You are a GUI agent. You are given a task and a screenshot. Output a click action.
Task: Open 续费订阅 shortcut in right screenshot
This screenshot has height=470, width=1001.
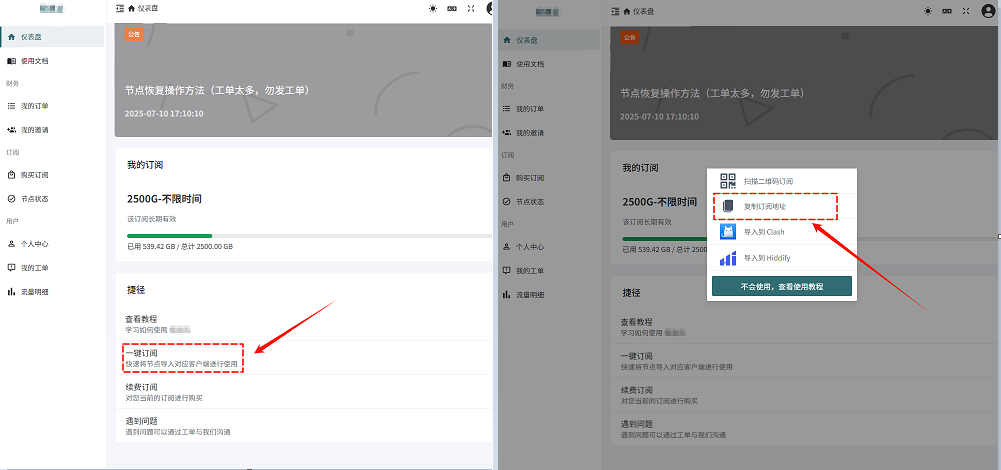tap(806, 395)
